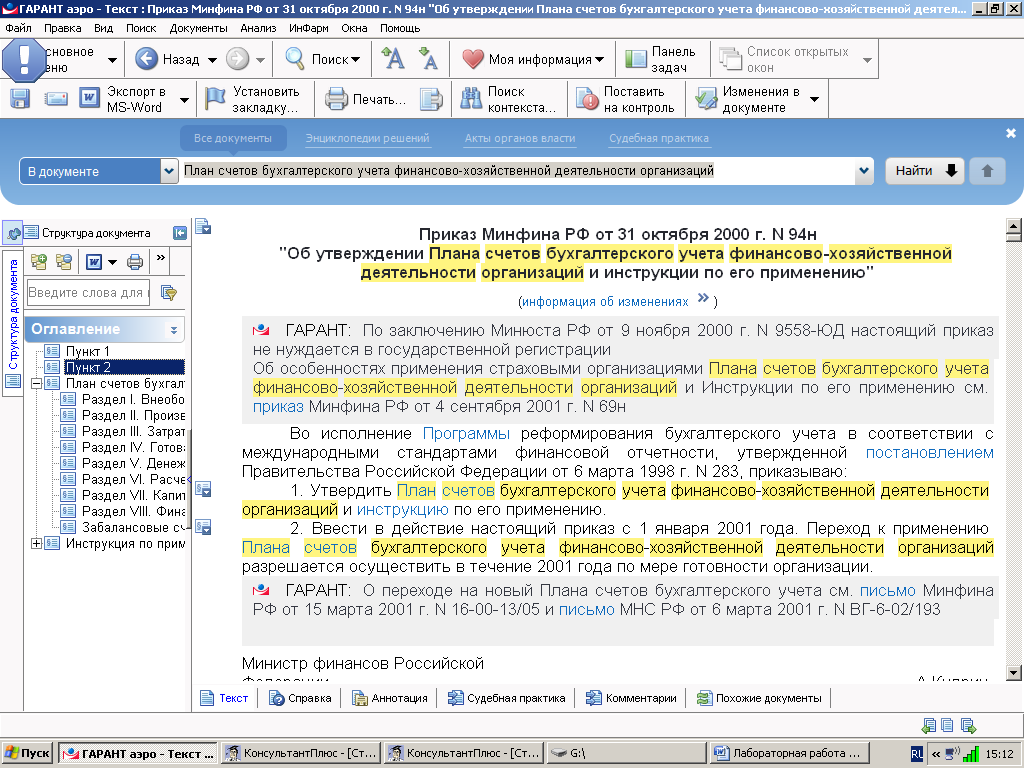Open информация об изменениях link
1024x768 pixels.
(605, 302)
